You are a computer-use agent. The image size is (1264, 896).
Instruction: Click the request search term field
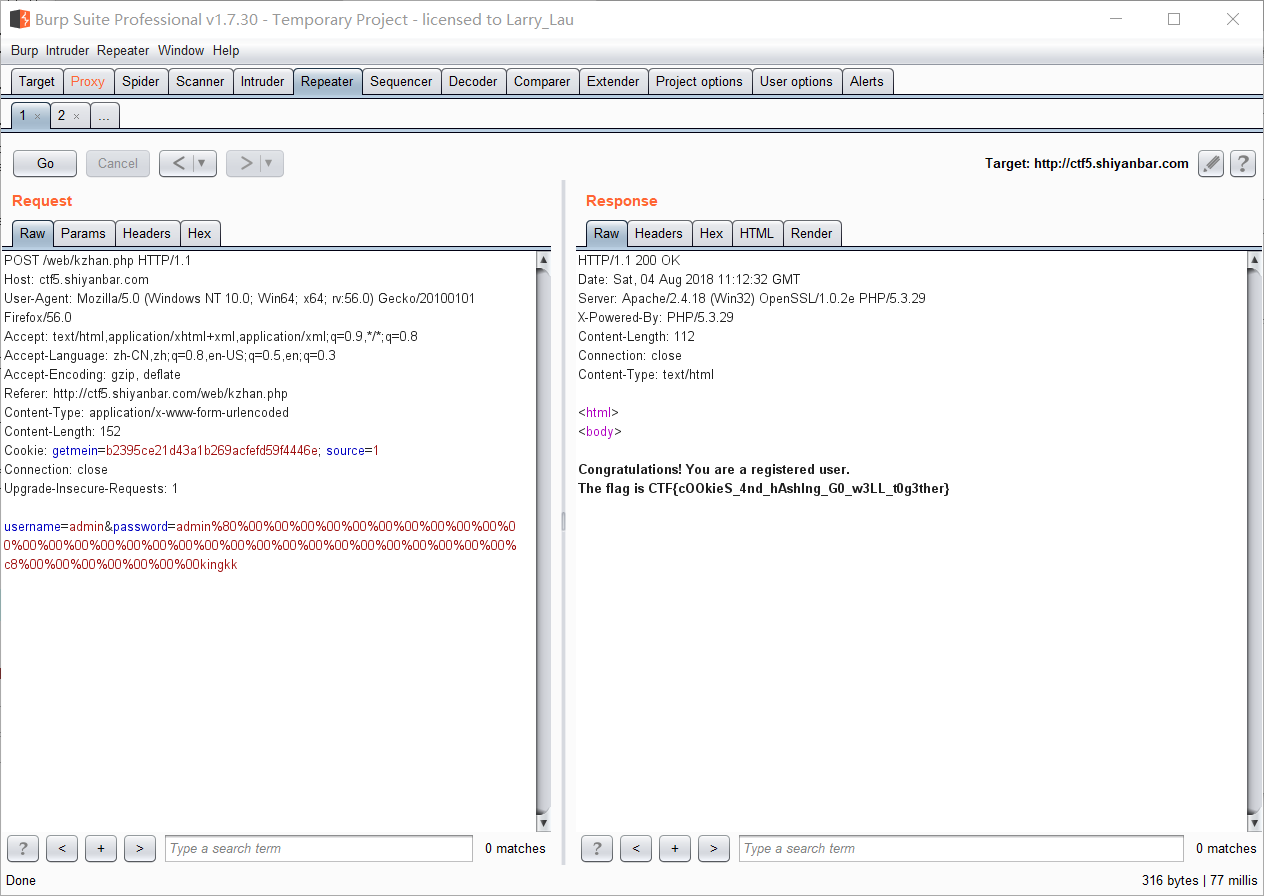[319, 849]
